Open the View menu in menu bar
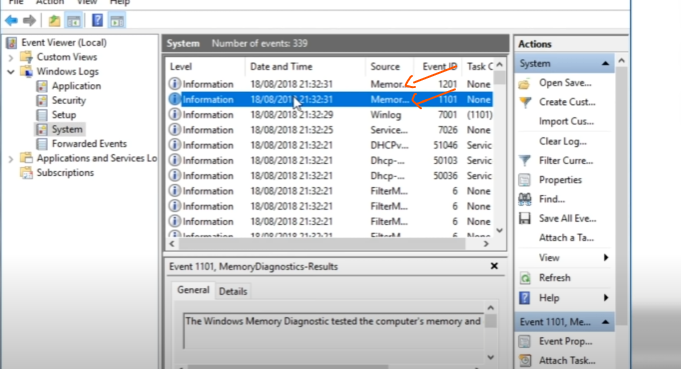The width and height of the screenshot is (681, 369). (87, 2)
